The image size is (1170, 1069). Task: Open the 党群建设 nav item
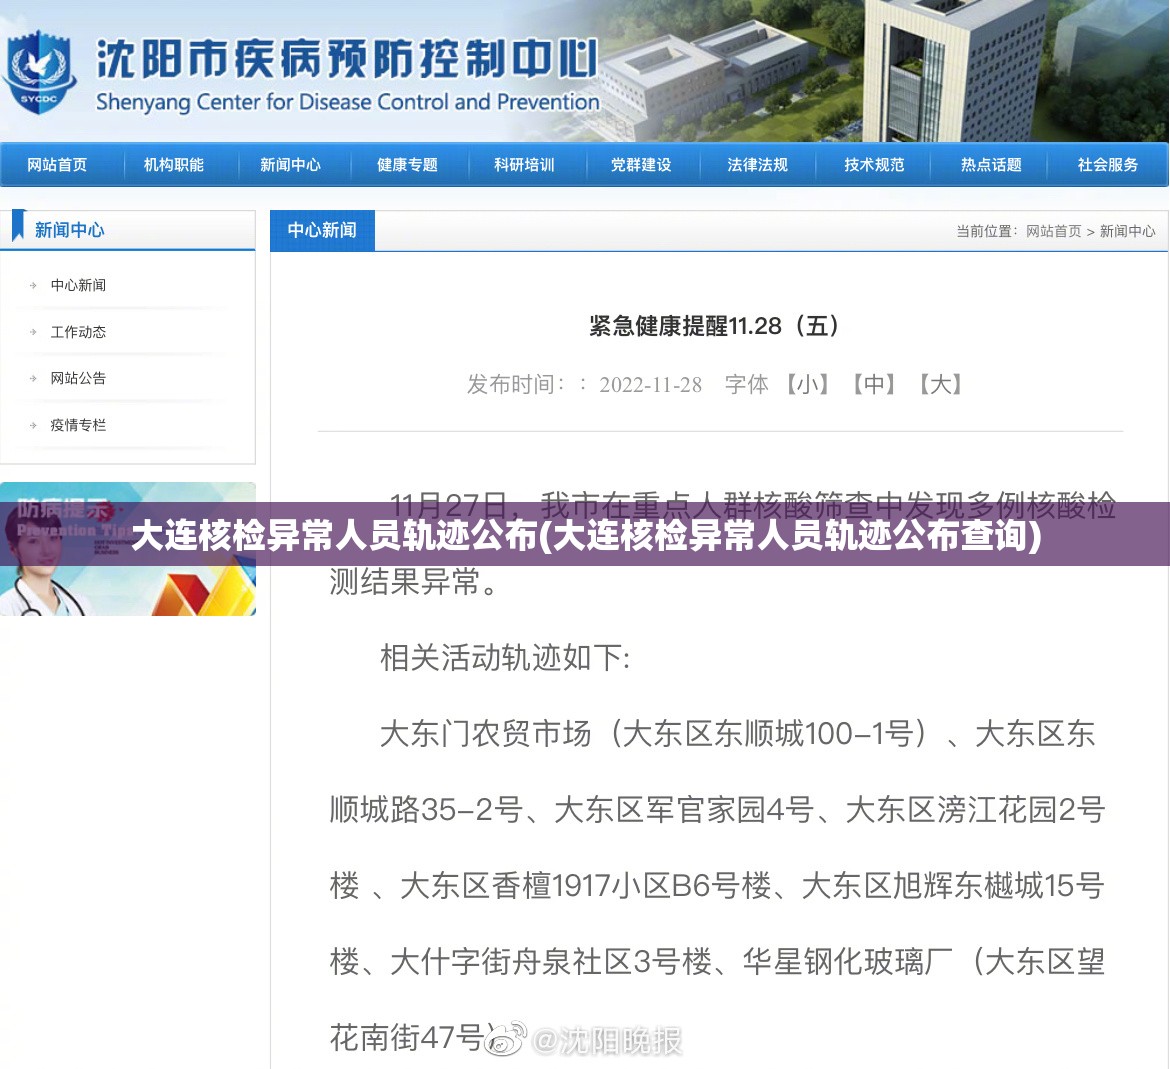coord(641,165)
